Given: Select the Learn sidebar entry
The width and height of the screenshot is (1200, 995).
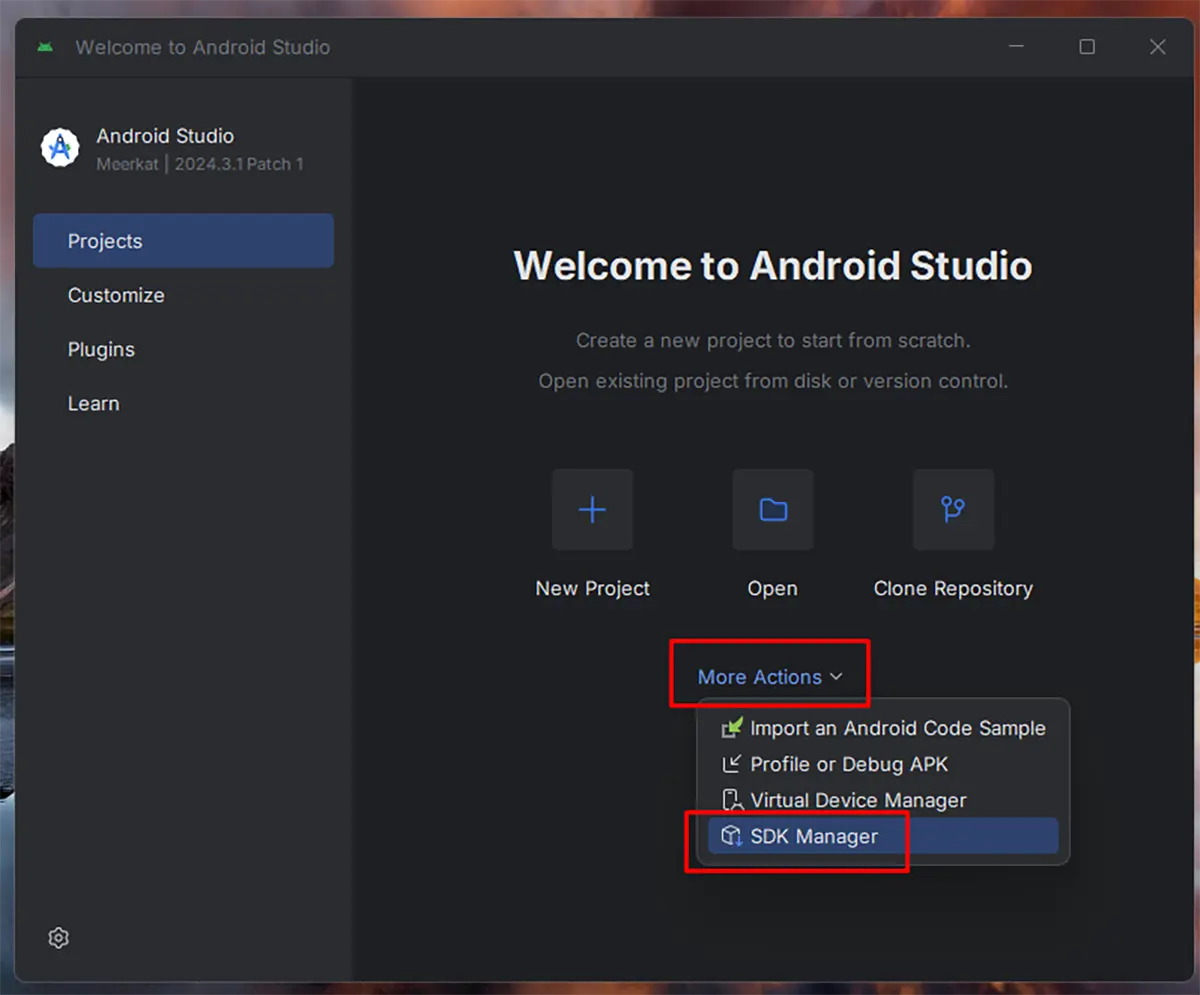Looking at the screenshot, I should point(93,403).
